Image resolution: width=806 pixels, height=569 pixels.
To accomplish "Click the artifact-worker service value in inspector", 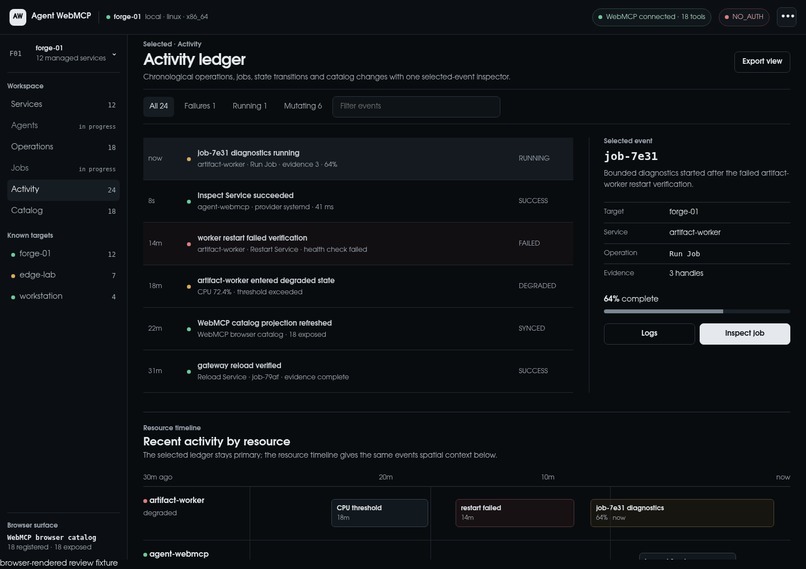I will 694,232.
